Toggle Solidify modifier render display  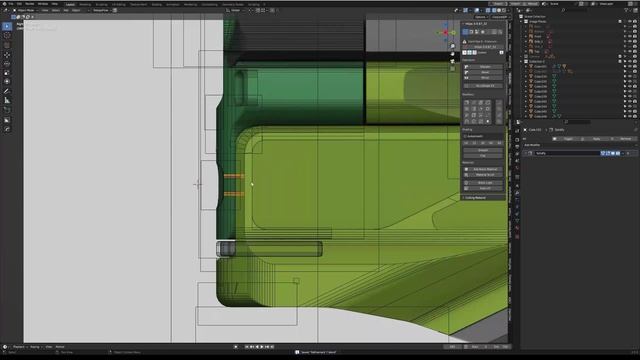pyautogui.click(x=618, y=153)
